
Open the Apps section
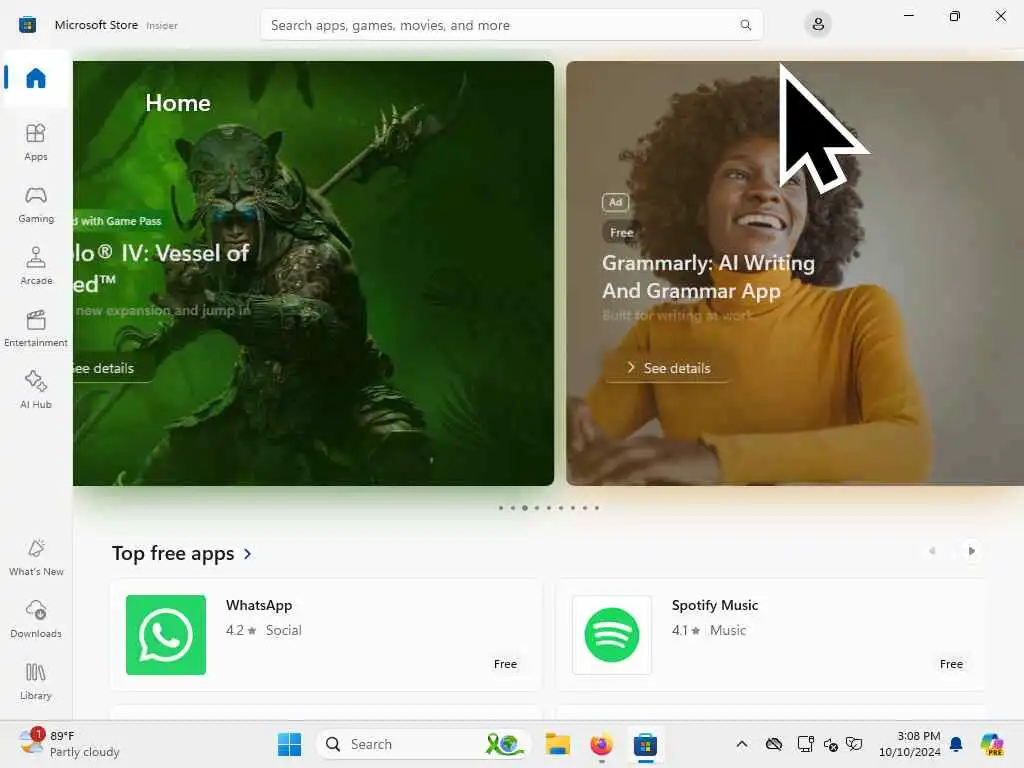click(36, 142)
